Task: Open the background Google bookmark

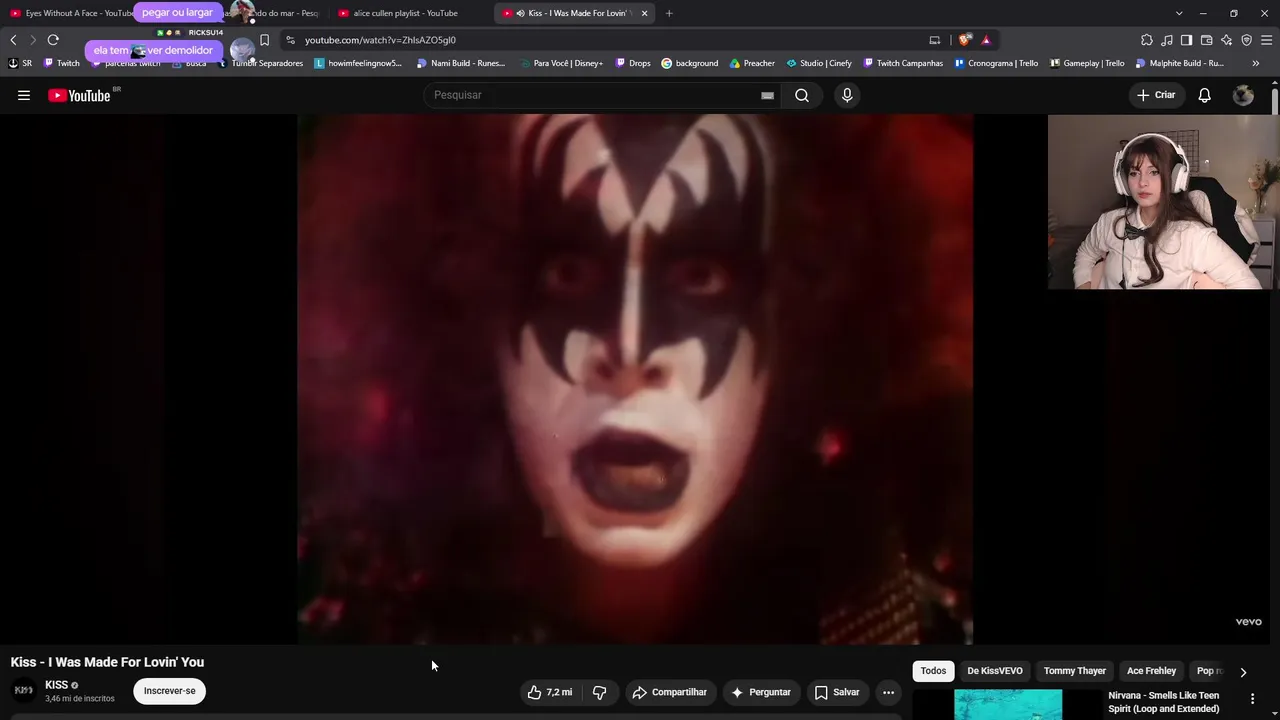Action: point(690,63)
